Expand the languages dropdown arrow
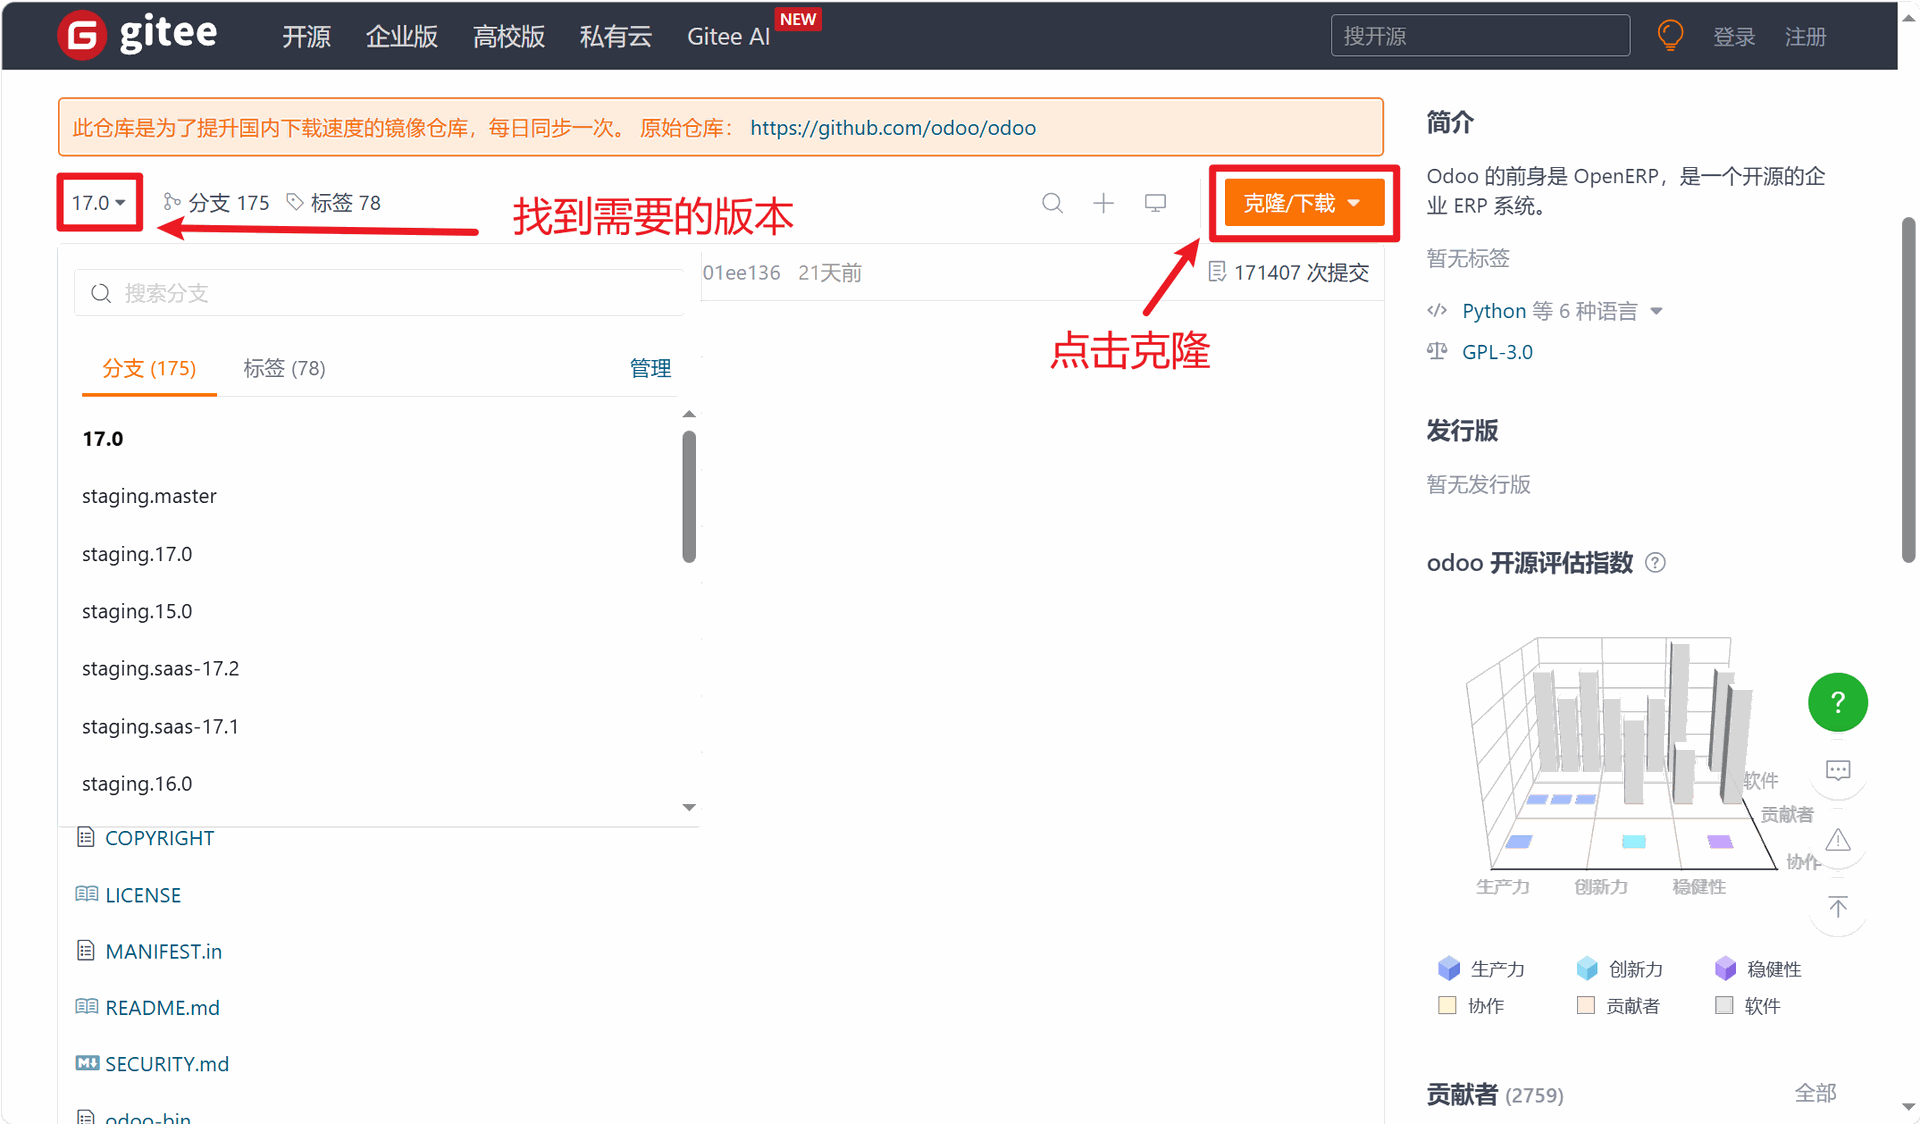1920x1124 pixels. click(x=1656, y=311)
